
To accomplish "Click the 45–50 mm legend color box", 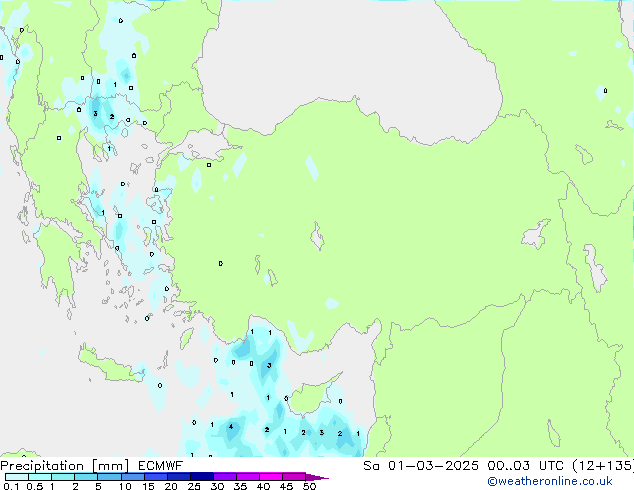I will [x=294, y=477].
